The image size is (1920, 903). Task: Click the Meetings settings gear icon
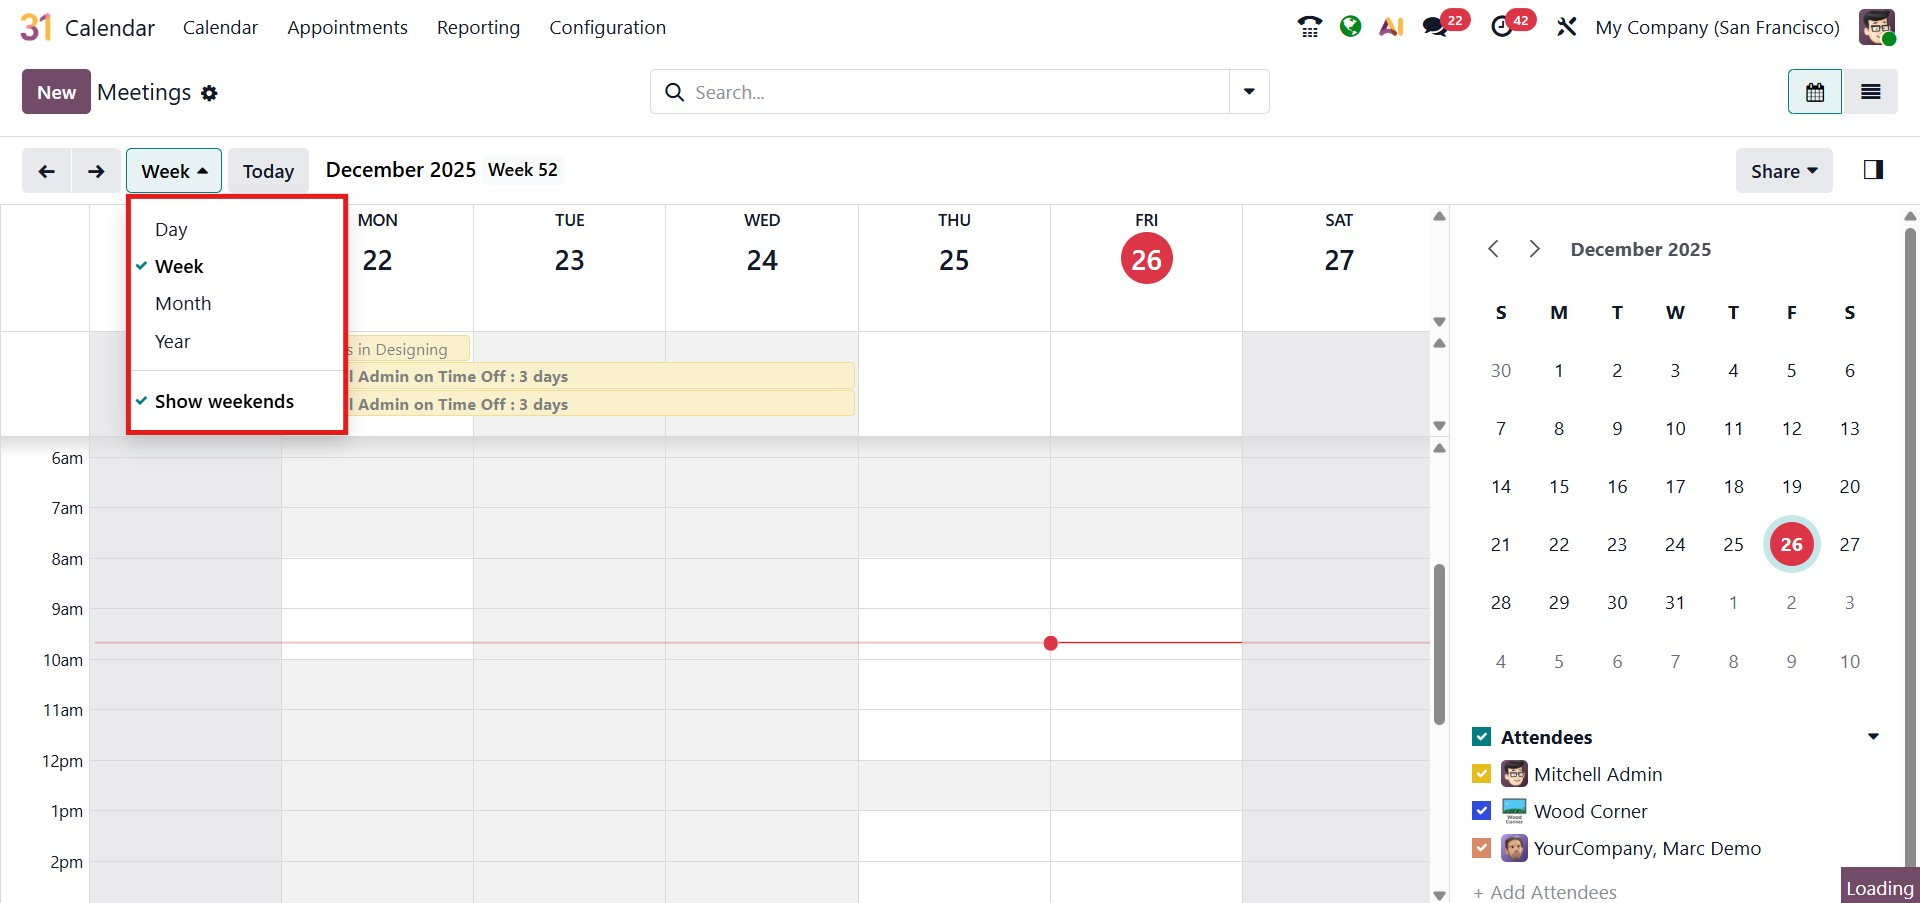(x=209, y=93)
